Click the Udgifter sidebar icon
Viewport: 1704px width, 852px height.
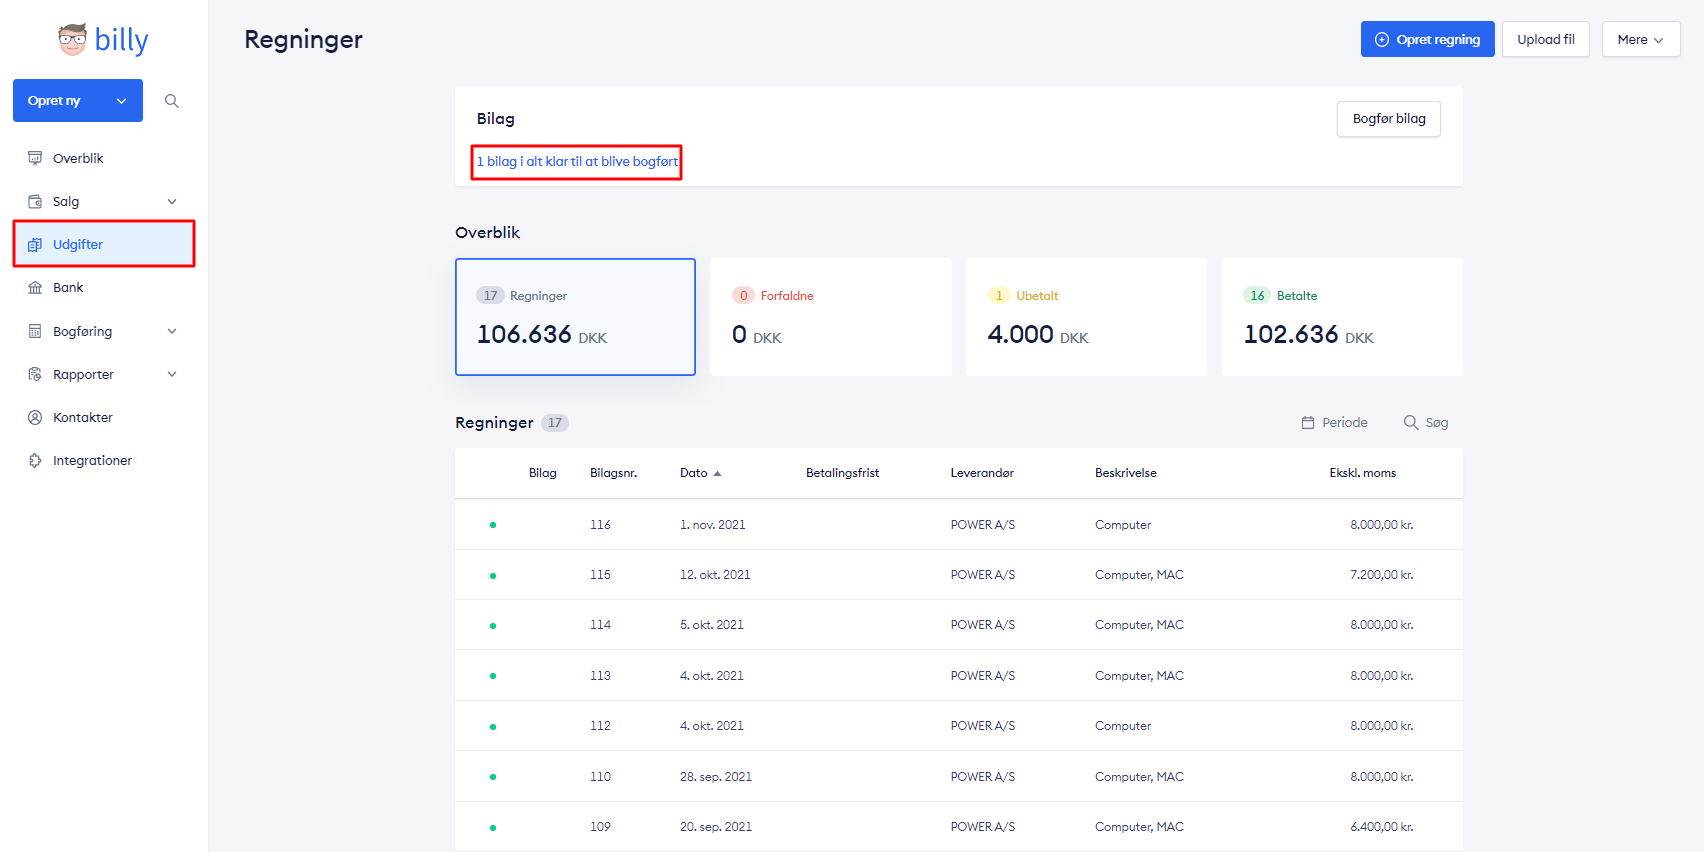(35, 244)
